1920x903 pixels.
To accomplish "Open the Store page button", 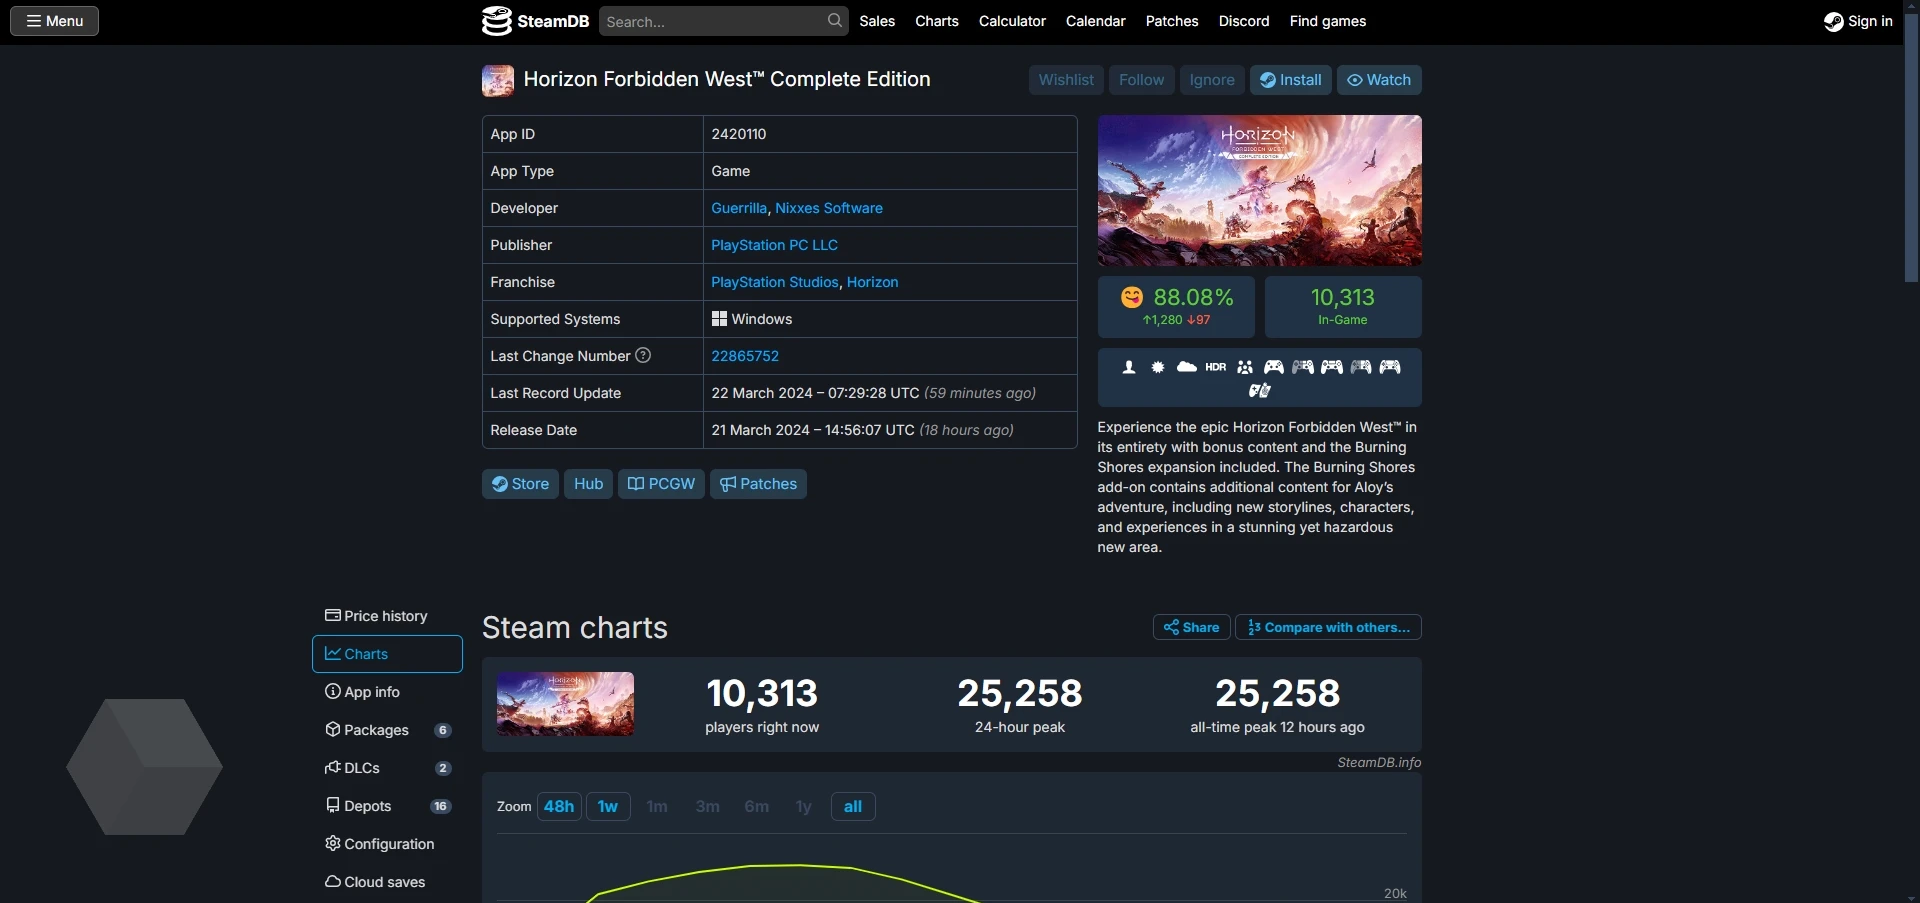I will [520, 484].
